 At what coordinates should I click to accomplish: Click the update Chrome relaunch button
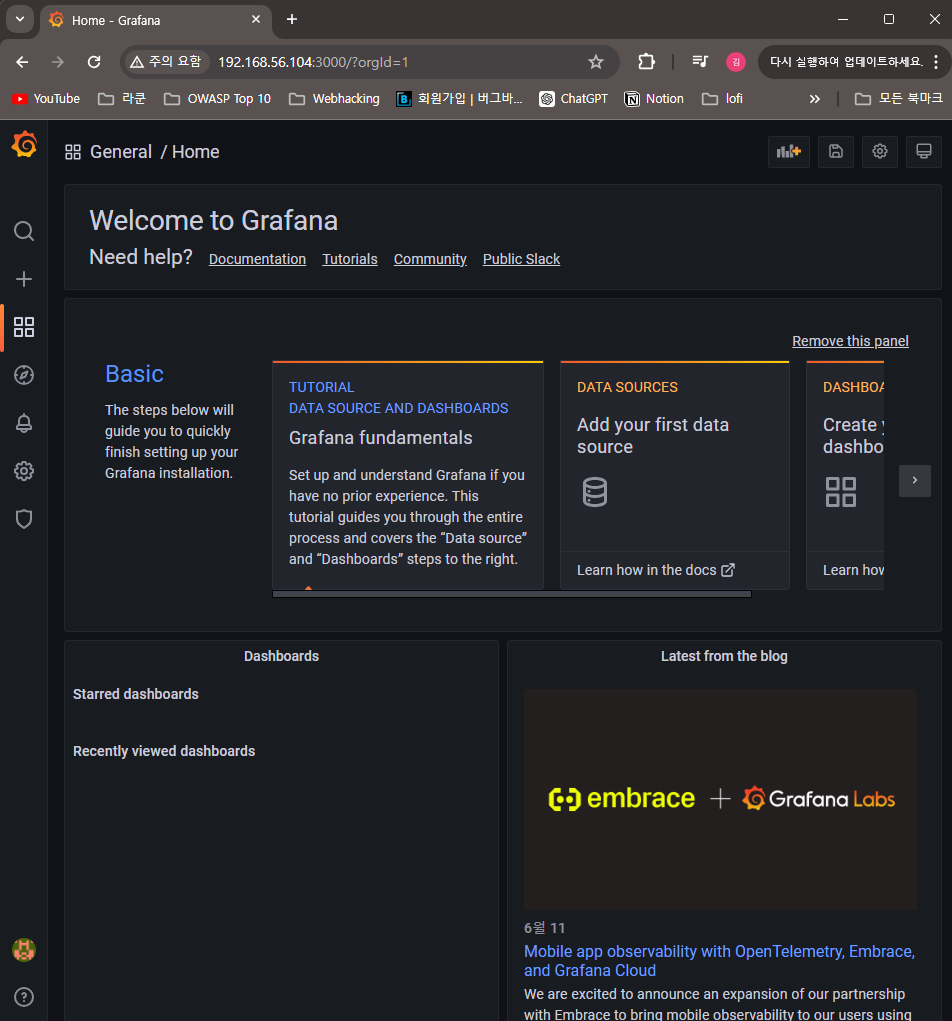tap(845, 62)
